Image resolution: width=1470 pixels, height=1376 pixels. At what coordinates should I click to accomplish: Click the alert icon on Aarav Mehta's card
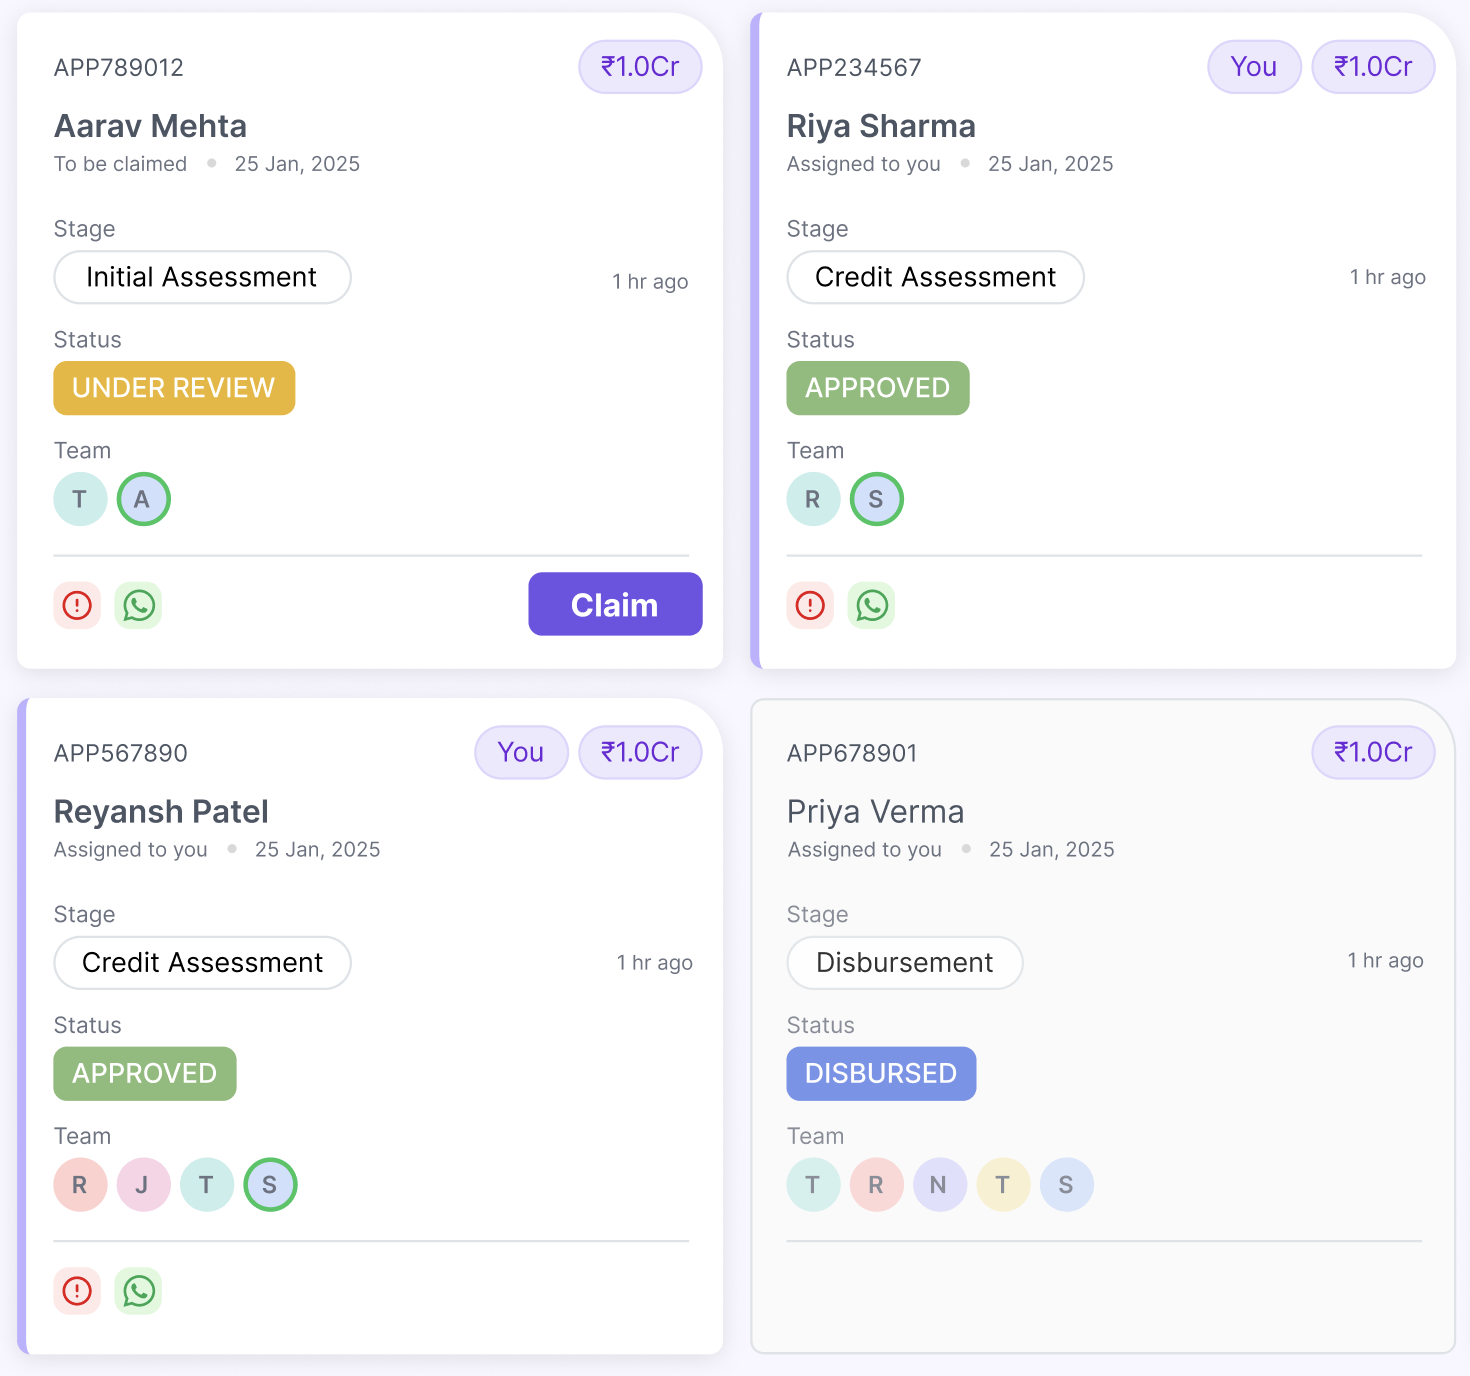point(77,605)
